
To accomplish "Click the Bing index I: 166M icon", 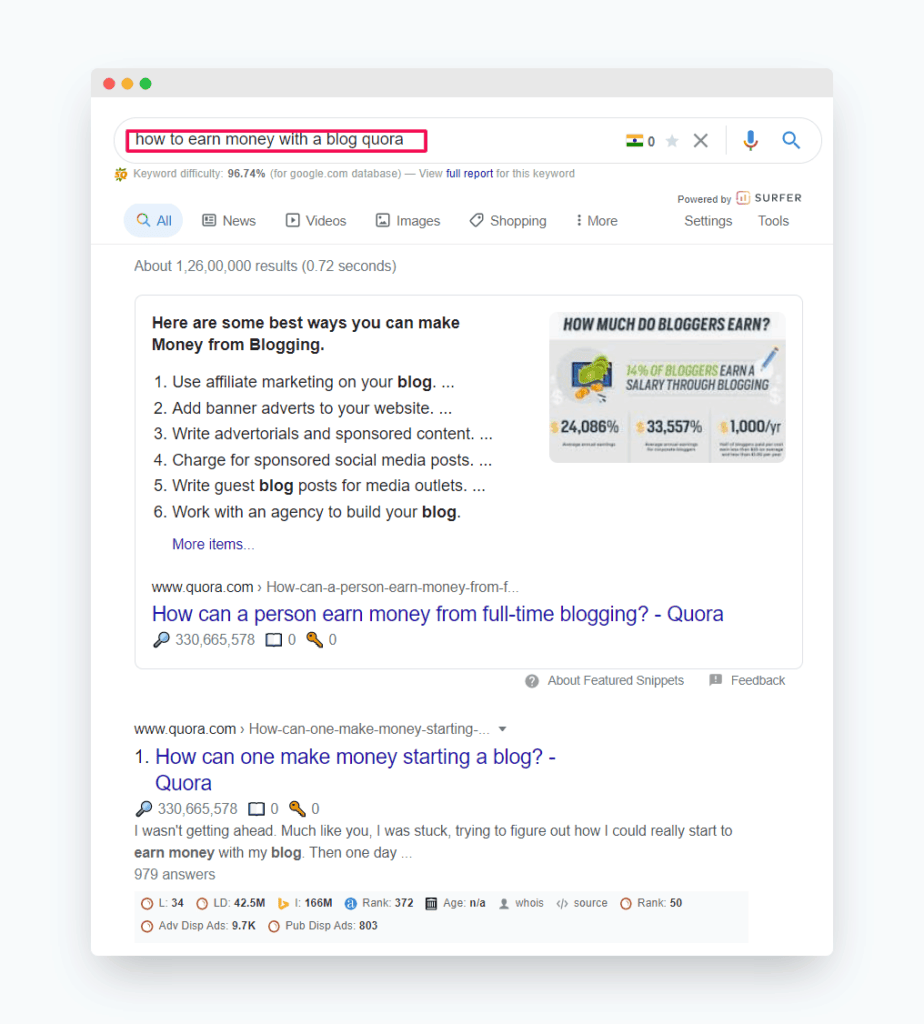I will pyautogui.click(x=283, y=904).
